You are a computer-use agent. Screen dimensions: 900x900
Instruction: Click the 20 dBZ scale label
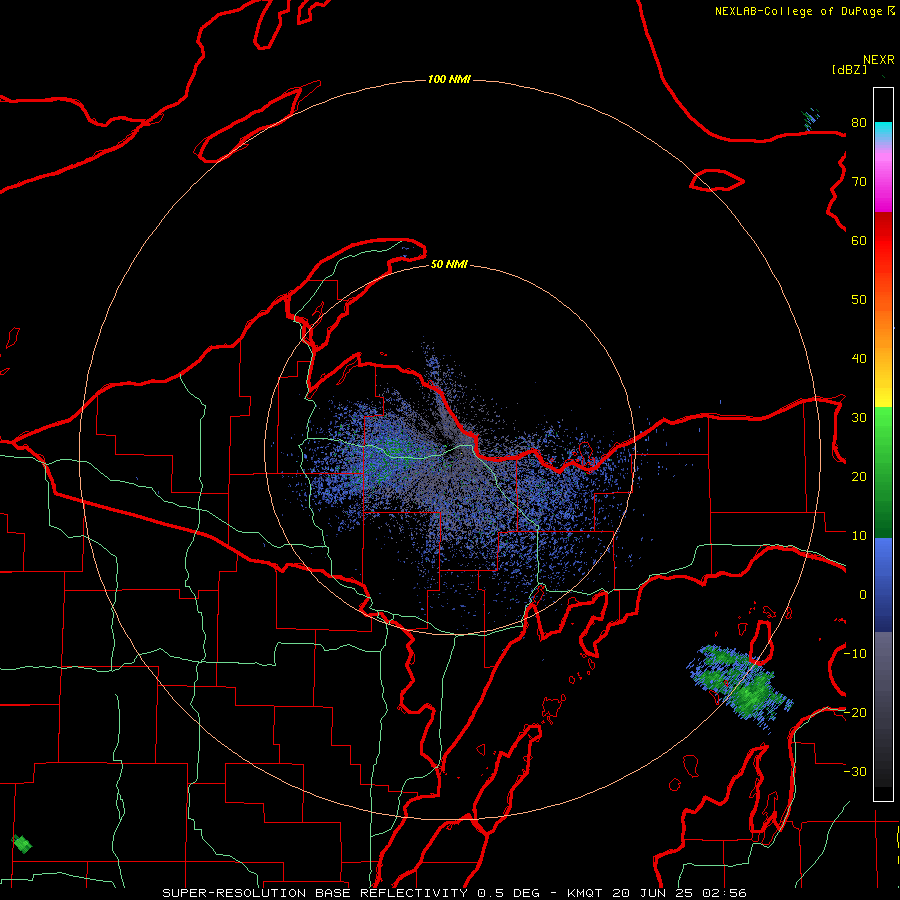pos(859,476)
